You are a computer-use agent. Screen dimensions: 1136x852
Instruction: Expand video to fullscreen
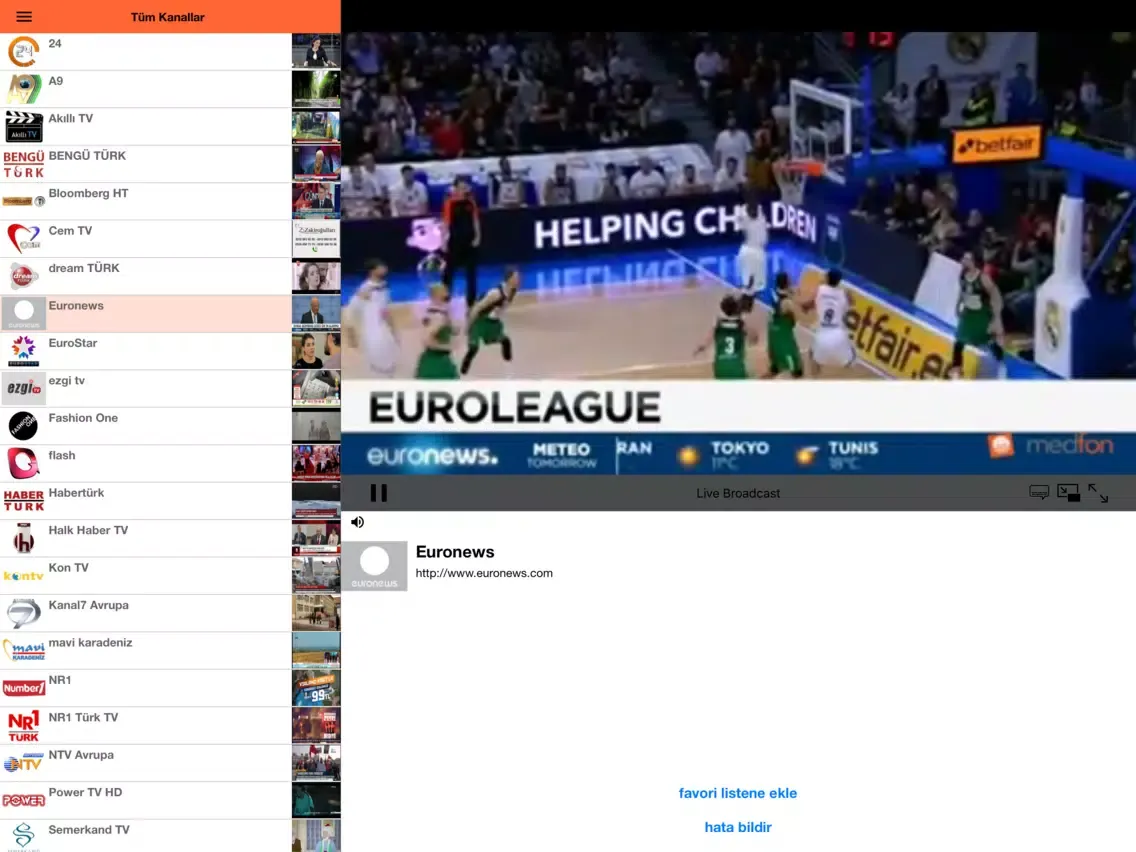tap(1098, 493)
